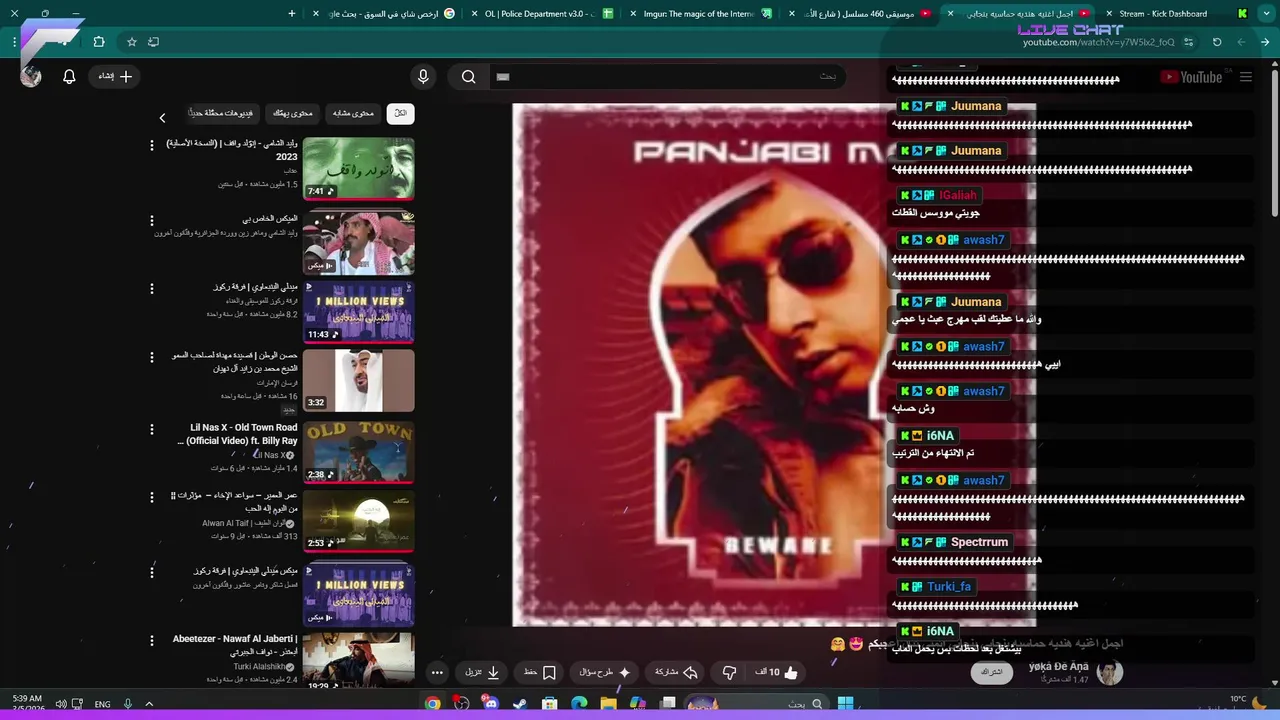Open the 2:53 Alwan Al Taif thumbnail
This screenshot has width=1280, height=720.
[358, 521]
